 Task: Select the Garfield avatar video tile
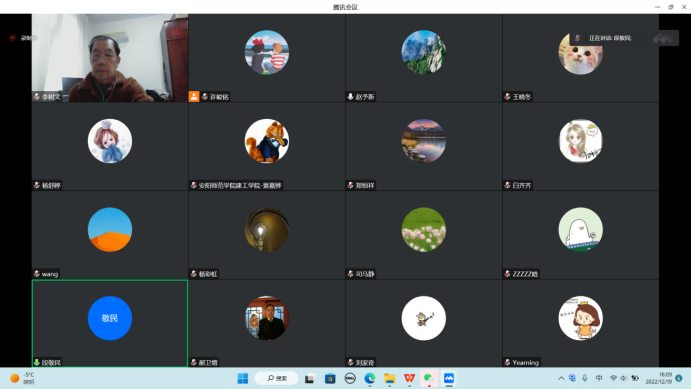coord(267,147)
